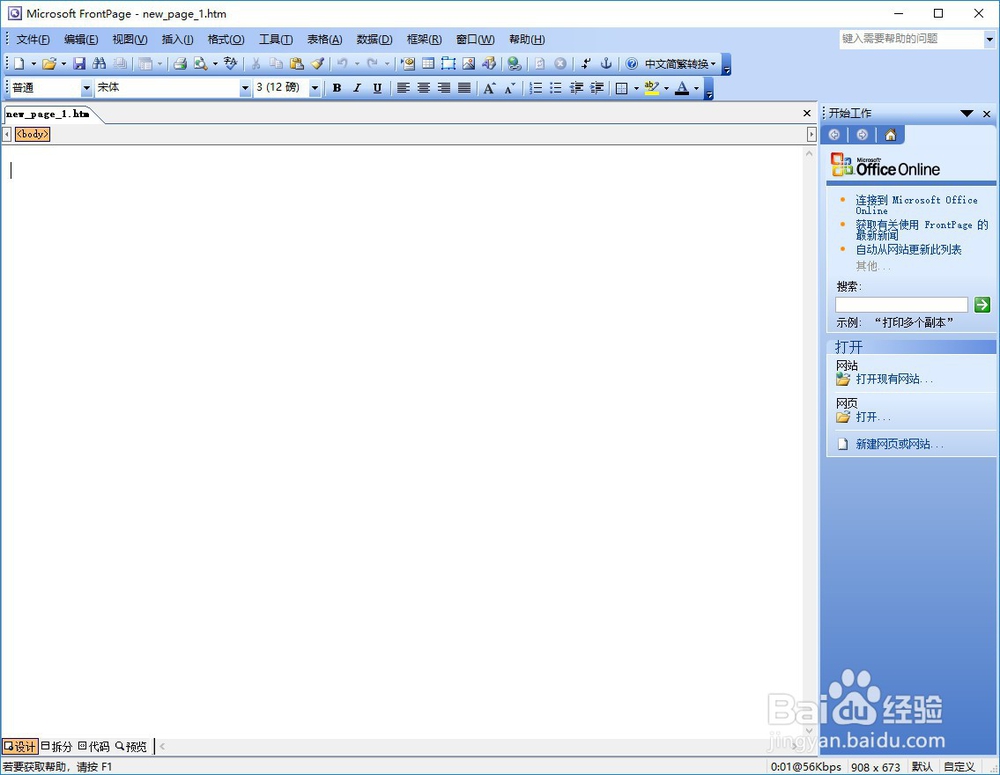Viewport: 1000px width, 775px height.
Task: Apply numbered list formatting
Action: point(536,88)
